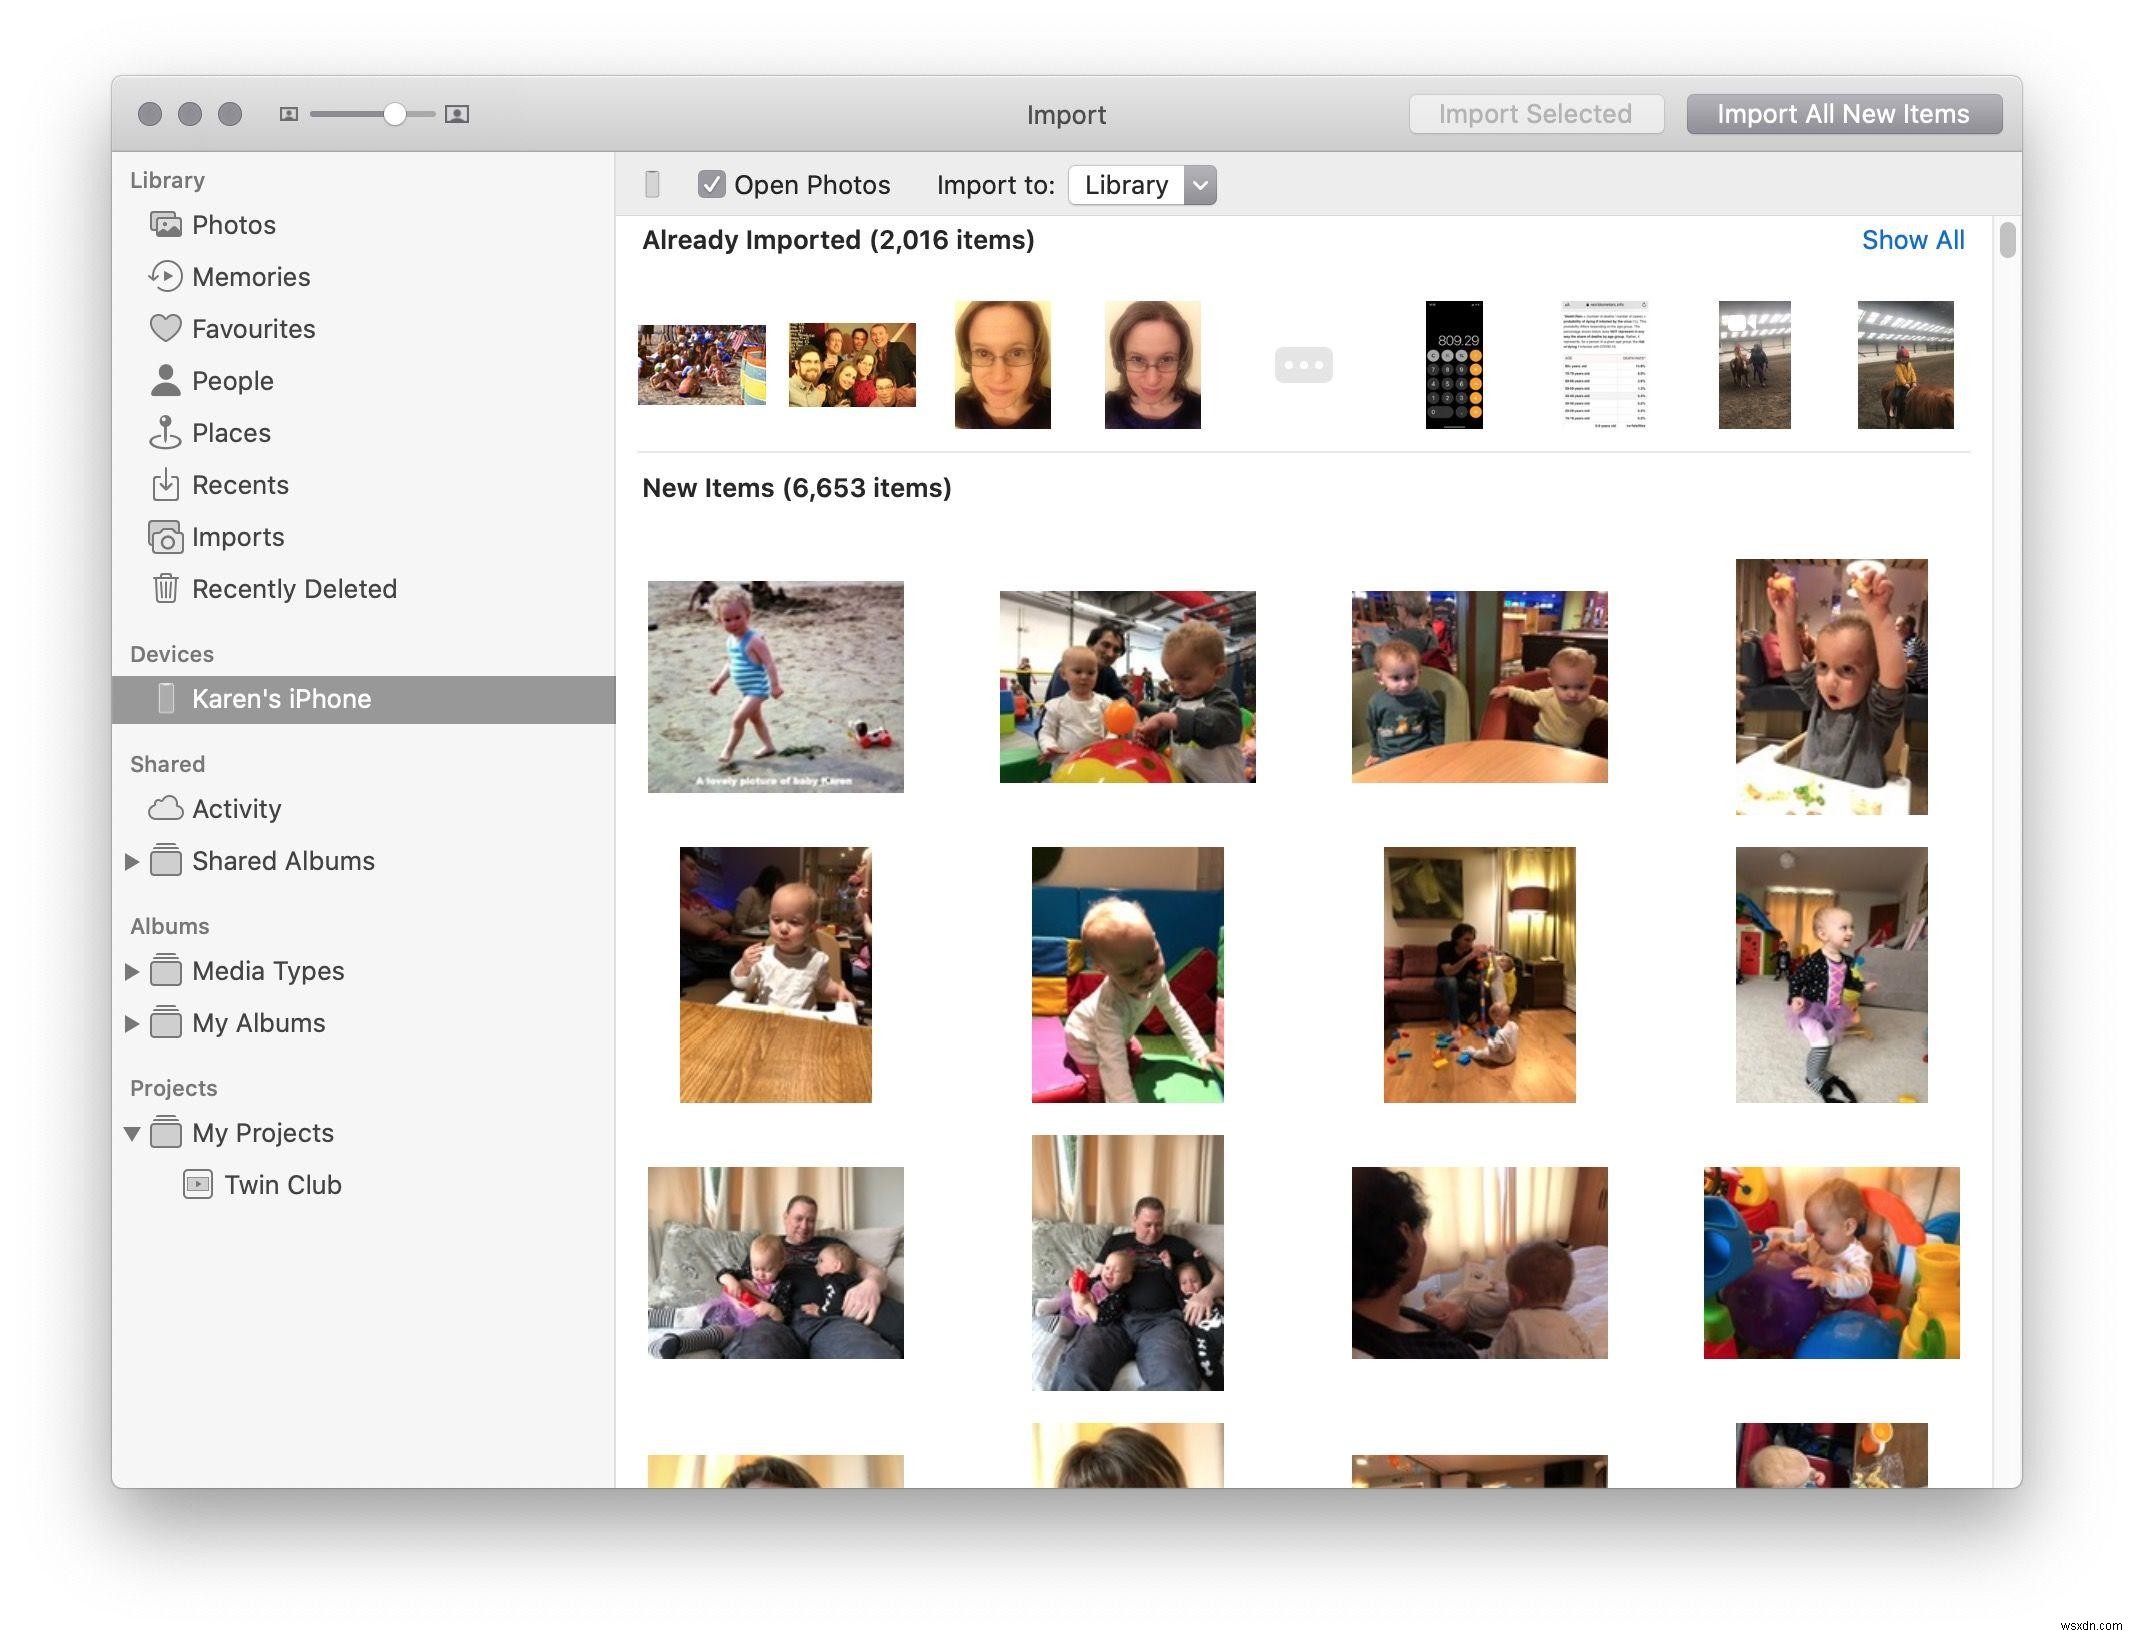Select the Memories icon in sidebar
Image resolution: width=2134 pixels, height=1636 pixels.
click(x=167, y=275)
